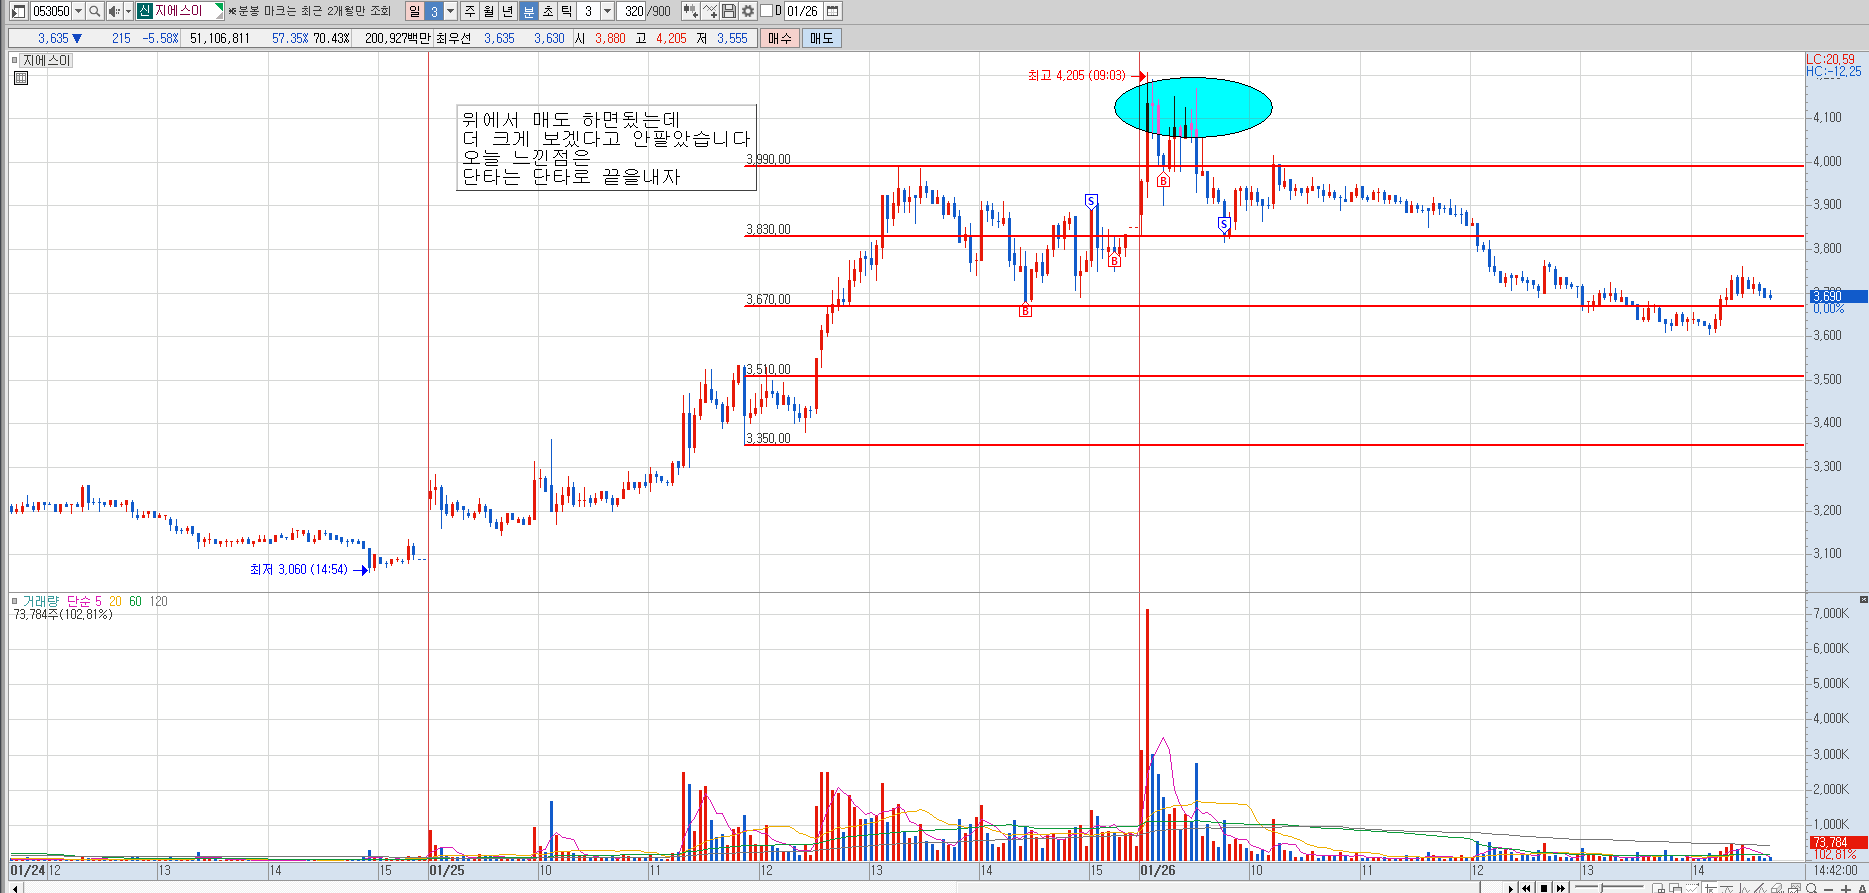Click the 매수 buy button
Viewport: 1869px width, 893px height.
point(779,38)
